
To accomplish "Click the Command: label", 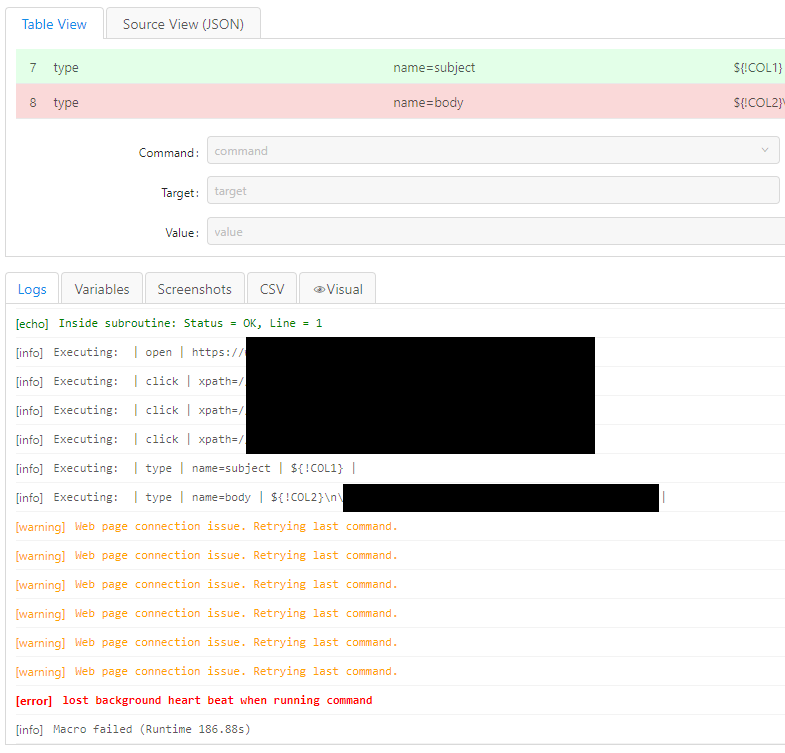I will pos(169,153).
